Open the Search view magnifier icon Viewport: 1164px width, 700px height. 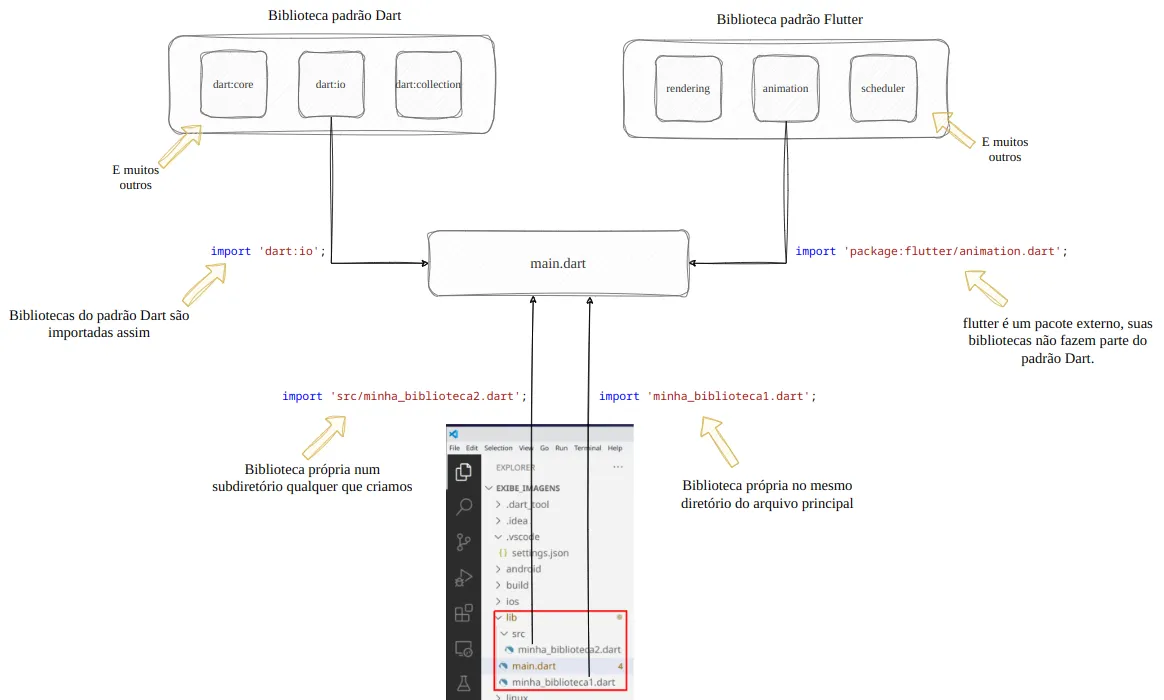tap(464, 507)
